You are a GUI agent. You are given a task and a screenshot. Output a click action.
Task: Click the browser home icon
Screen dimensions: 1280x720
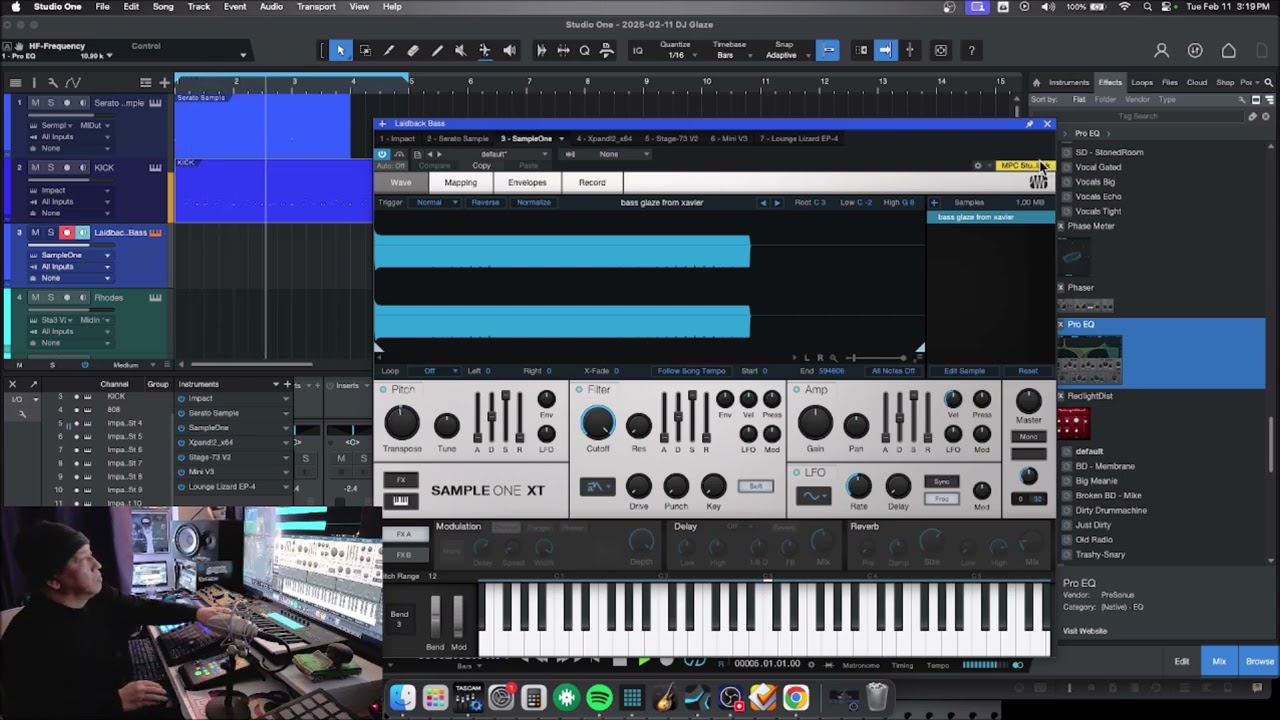pyautogui.click(x=1036, y=82)
